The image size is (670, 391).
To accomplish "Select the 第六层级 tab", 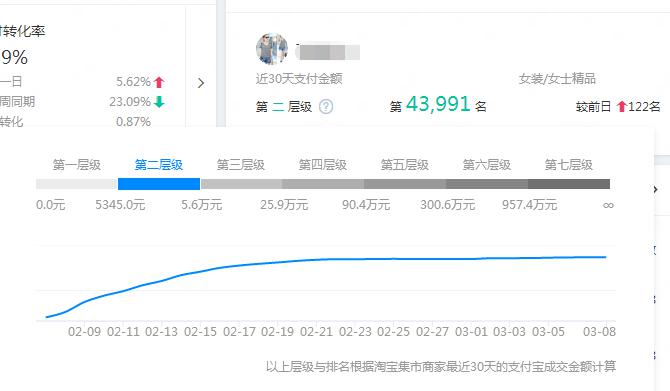I will click(487, 165).
